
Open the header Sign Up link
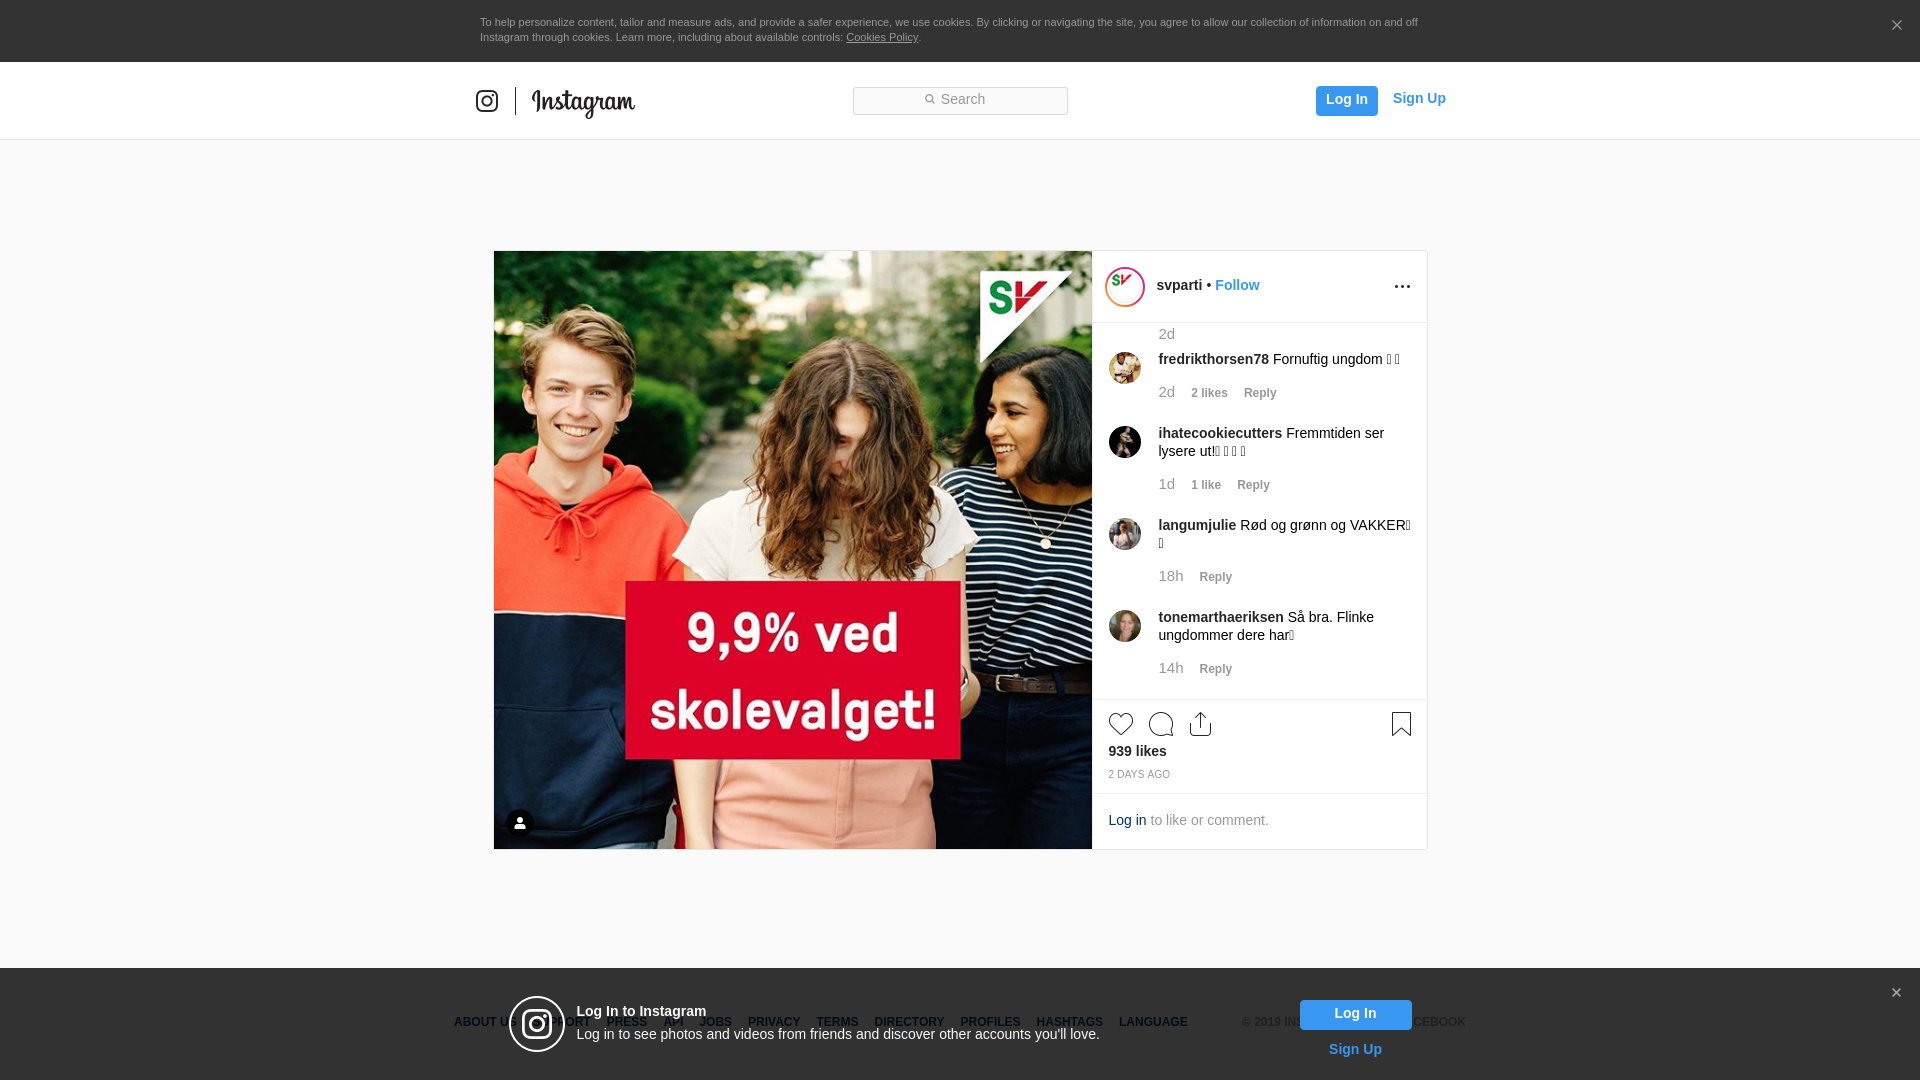tap(1419, 98)
